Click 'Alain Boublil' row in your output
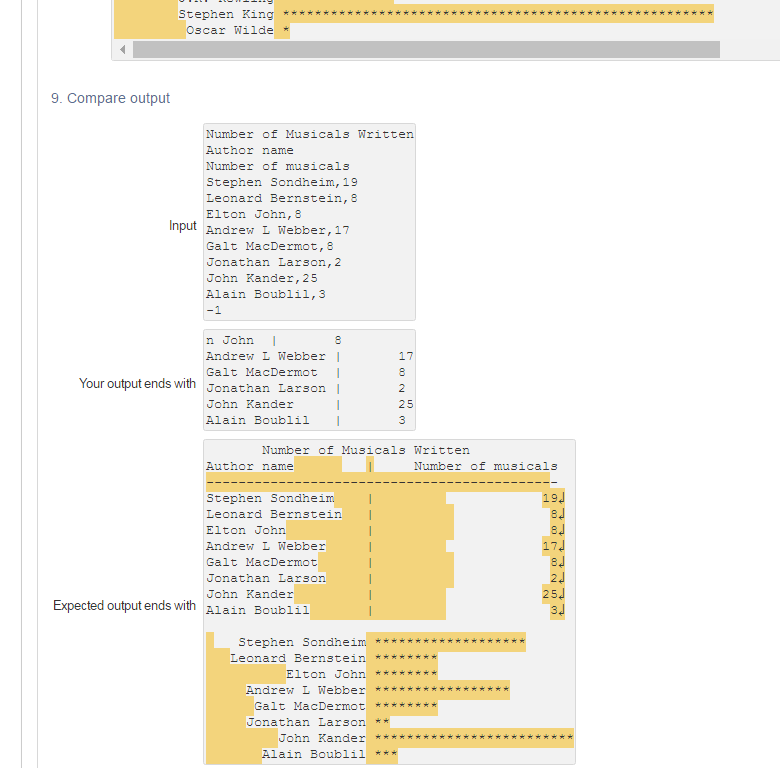780x768 pixels. coord(306,420)
